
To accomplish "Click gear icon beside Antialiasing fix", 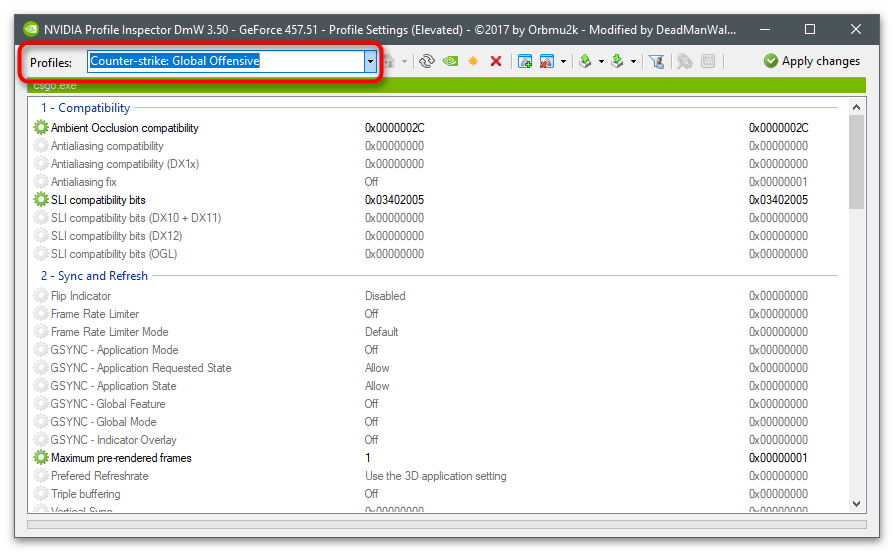I will coord(40,181).
